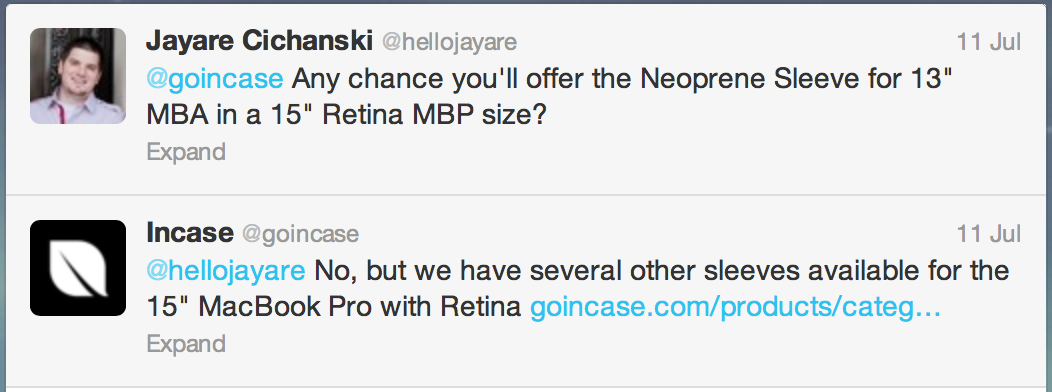Click the "Retina MBP size?" text line

click(x=435, y=116)
